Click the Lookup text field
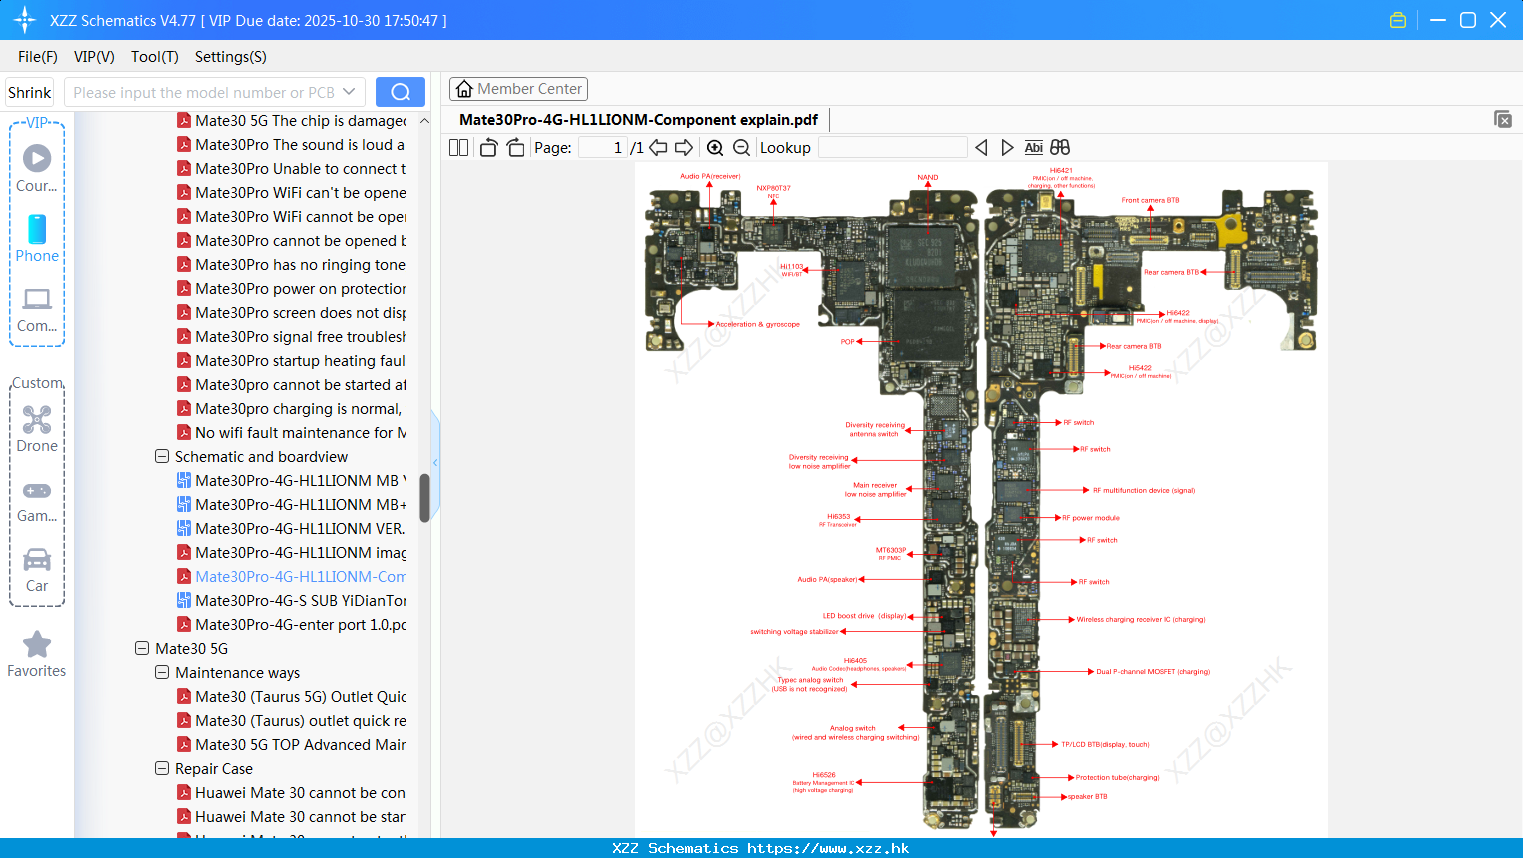This screenshot has height=858, width=1523. pyautogui.click(x=892, y=148)
